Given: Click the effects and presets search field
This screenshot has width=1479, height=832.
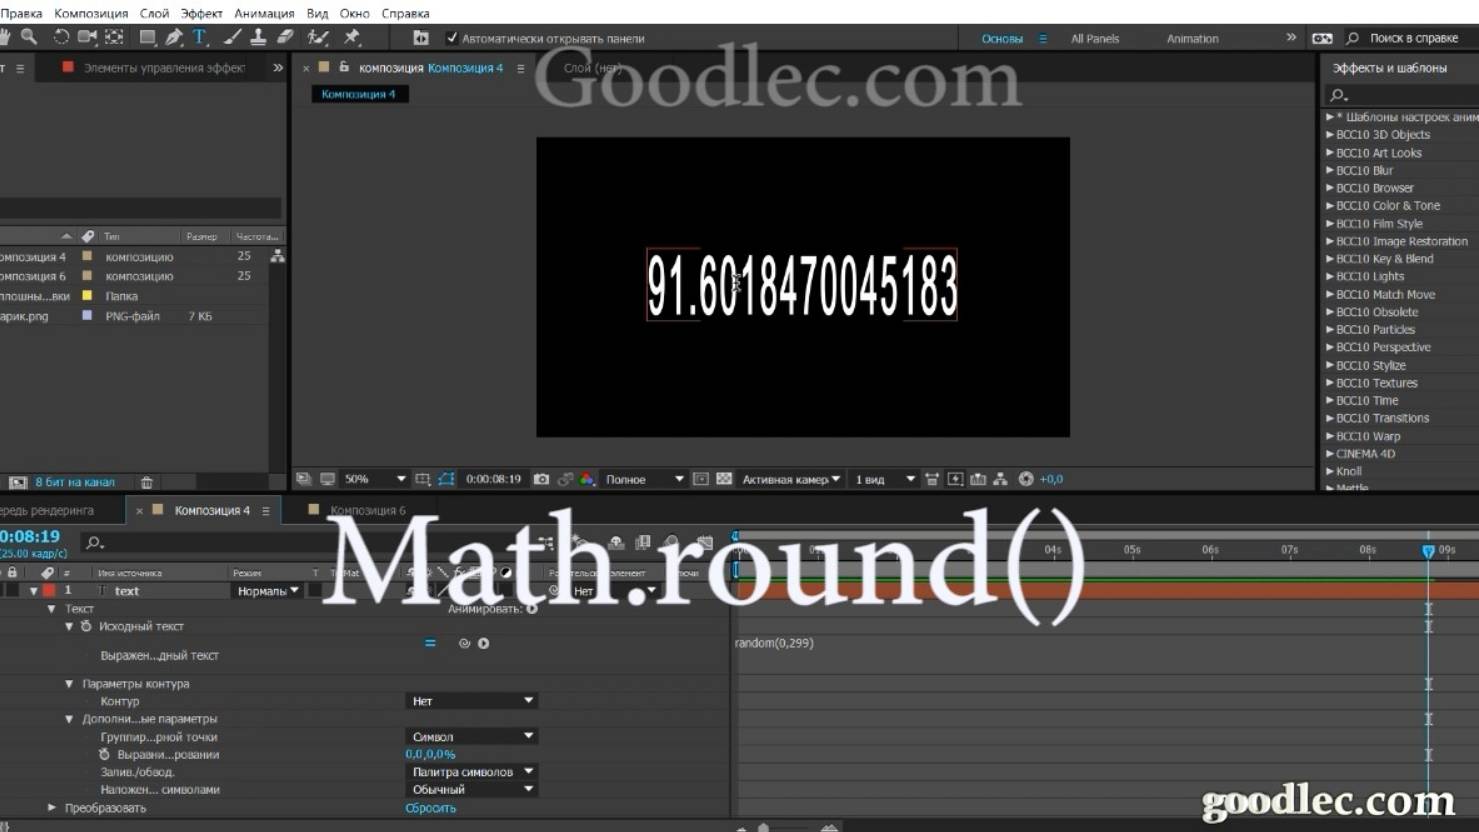Looking at the screenshot, I should tap(1402, 94).
